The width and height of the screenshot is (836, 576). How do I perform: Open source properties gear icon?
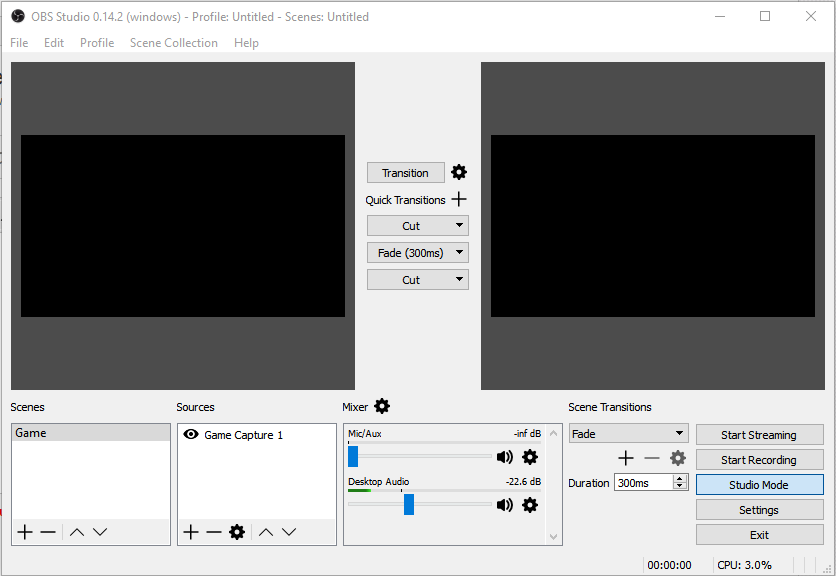coord(237,532)
